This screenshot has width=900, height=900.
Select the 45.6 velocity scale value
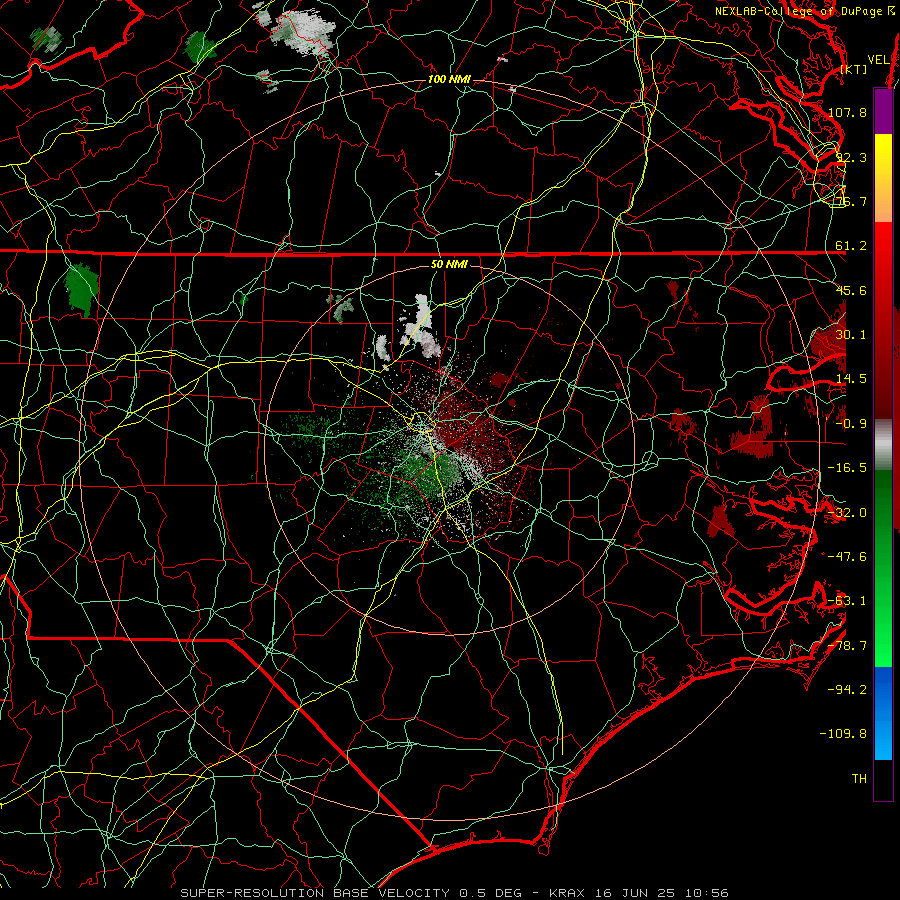click(x=851, y=290)
